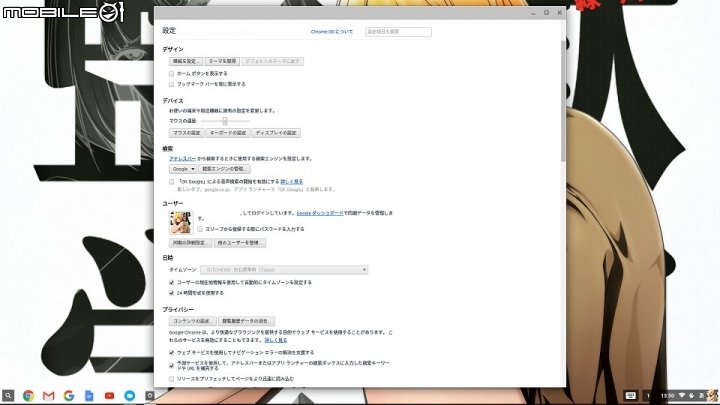Toggle the prediction service 予測サービス checkbox

coord(171,366)
